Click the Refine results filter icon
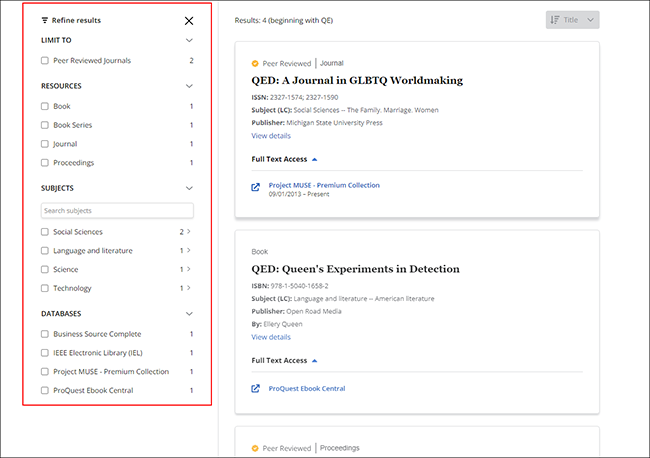Viewport: 650px width, 458px height. (45, 20)
